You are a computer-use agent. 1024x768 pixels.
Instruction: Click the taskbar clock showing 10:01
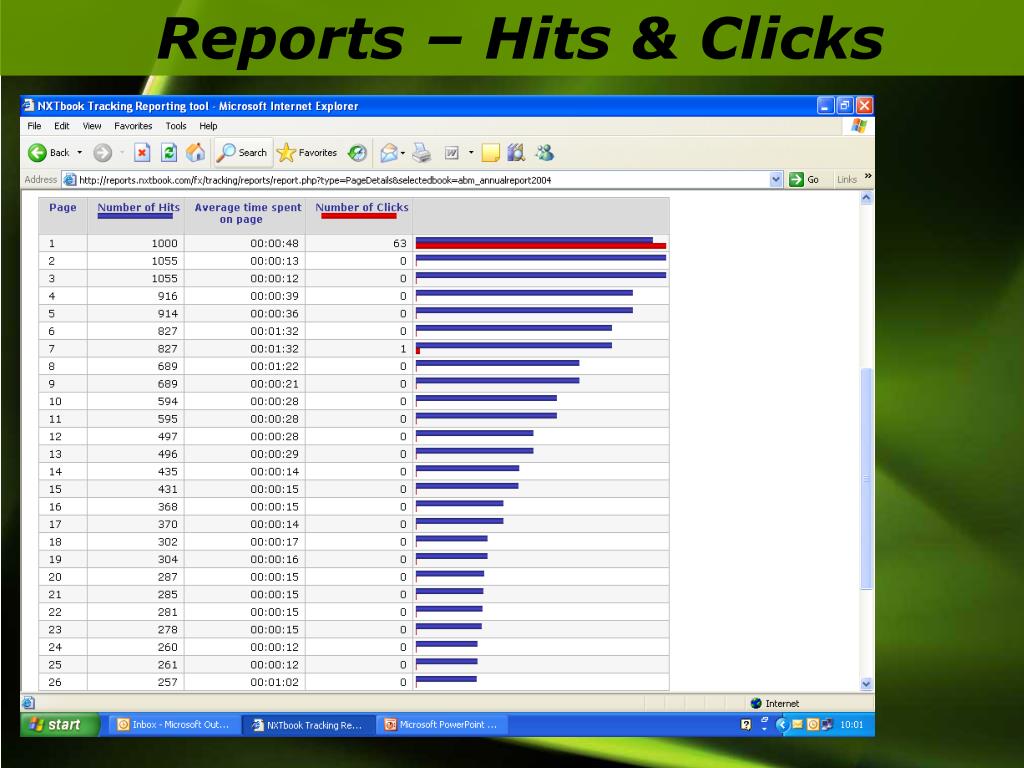pyautogui.click(x=852, y=725)
